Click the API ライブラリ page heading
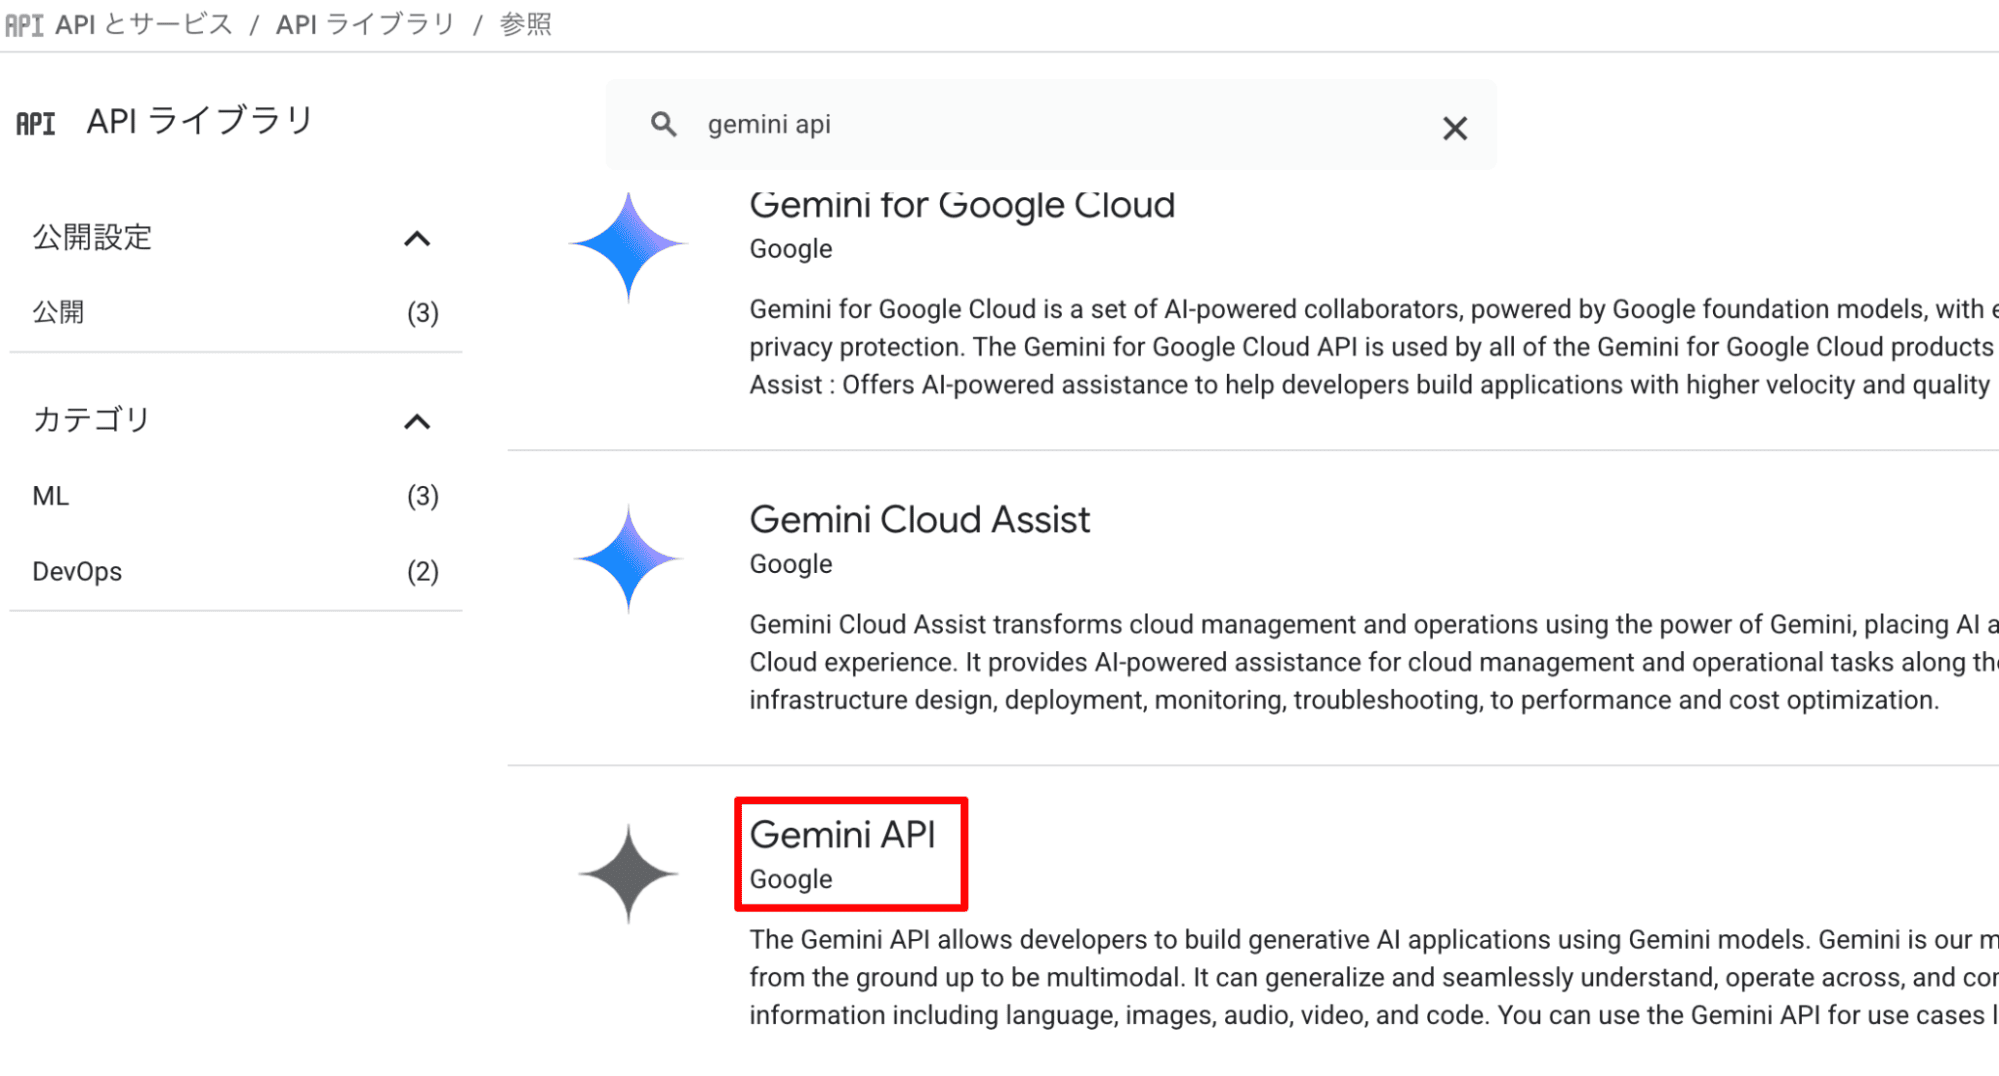1999x1076 pixels. [x=201, y=121]
